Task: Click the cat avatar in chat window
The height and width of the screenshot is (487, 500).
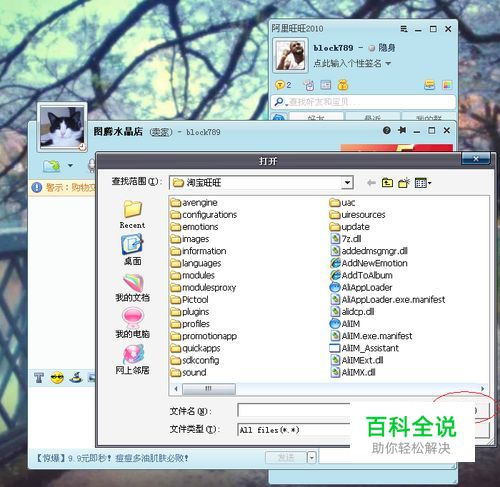Action: tap(62, 127)
